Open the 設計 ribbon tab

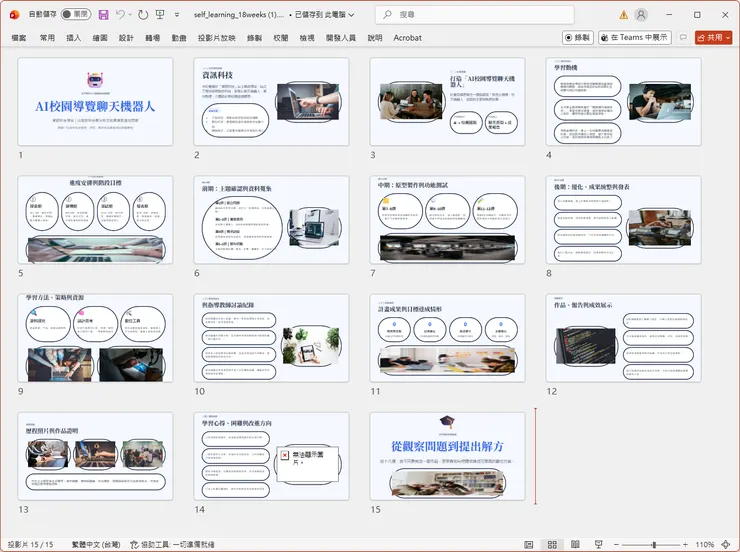126,37
